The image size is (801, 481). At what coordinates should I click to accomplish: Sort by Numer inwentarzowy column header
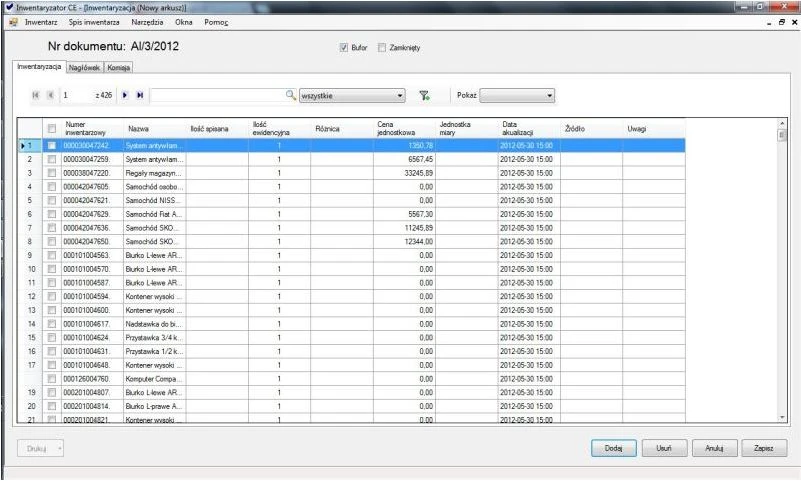(92, 128)
